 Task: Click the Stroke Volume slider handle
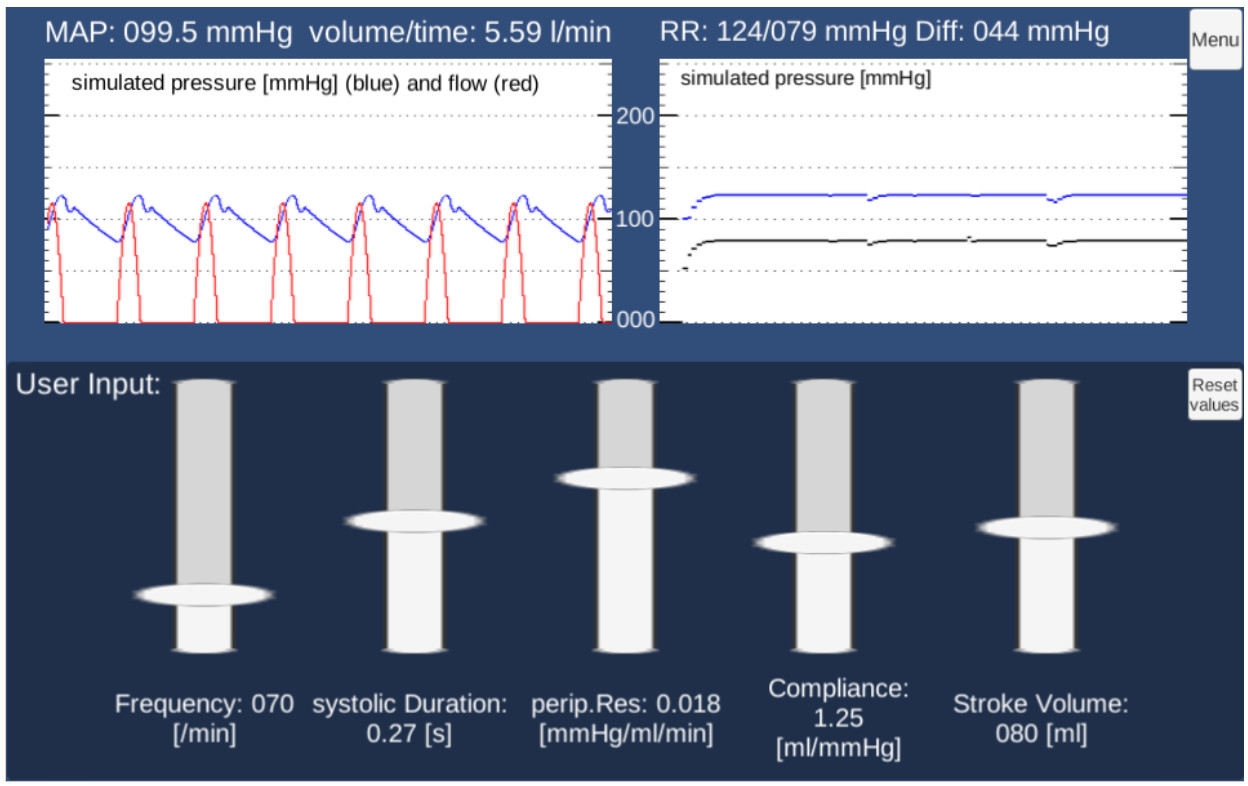(1046, 527)
